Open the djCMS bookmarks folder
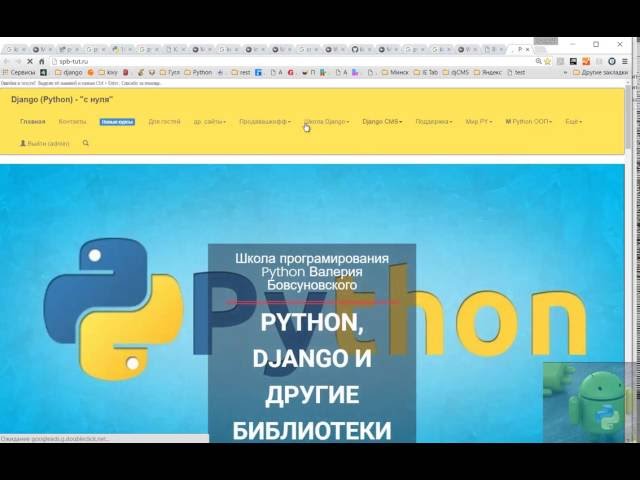This screenshot has width=640, height=480. (456, 72)
